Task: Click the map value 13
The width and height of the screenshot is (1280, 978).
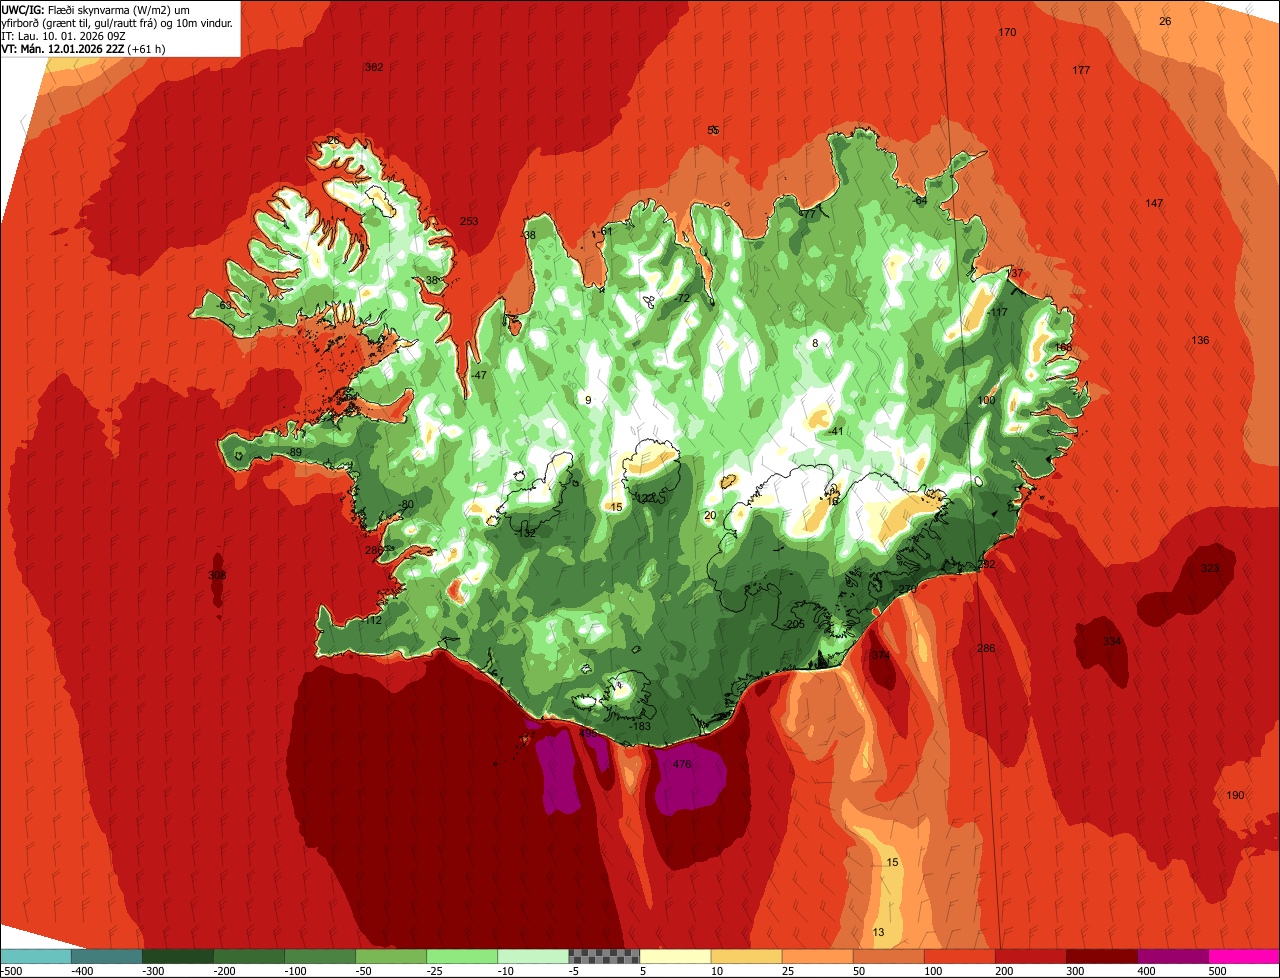Action: [879, 932]
